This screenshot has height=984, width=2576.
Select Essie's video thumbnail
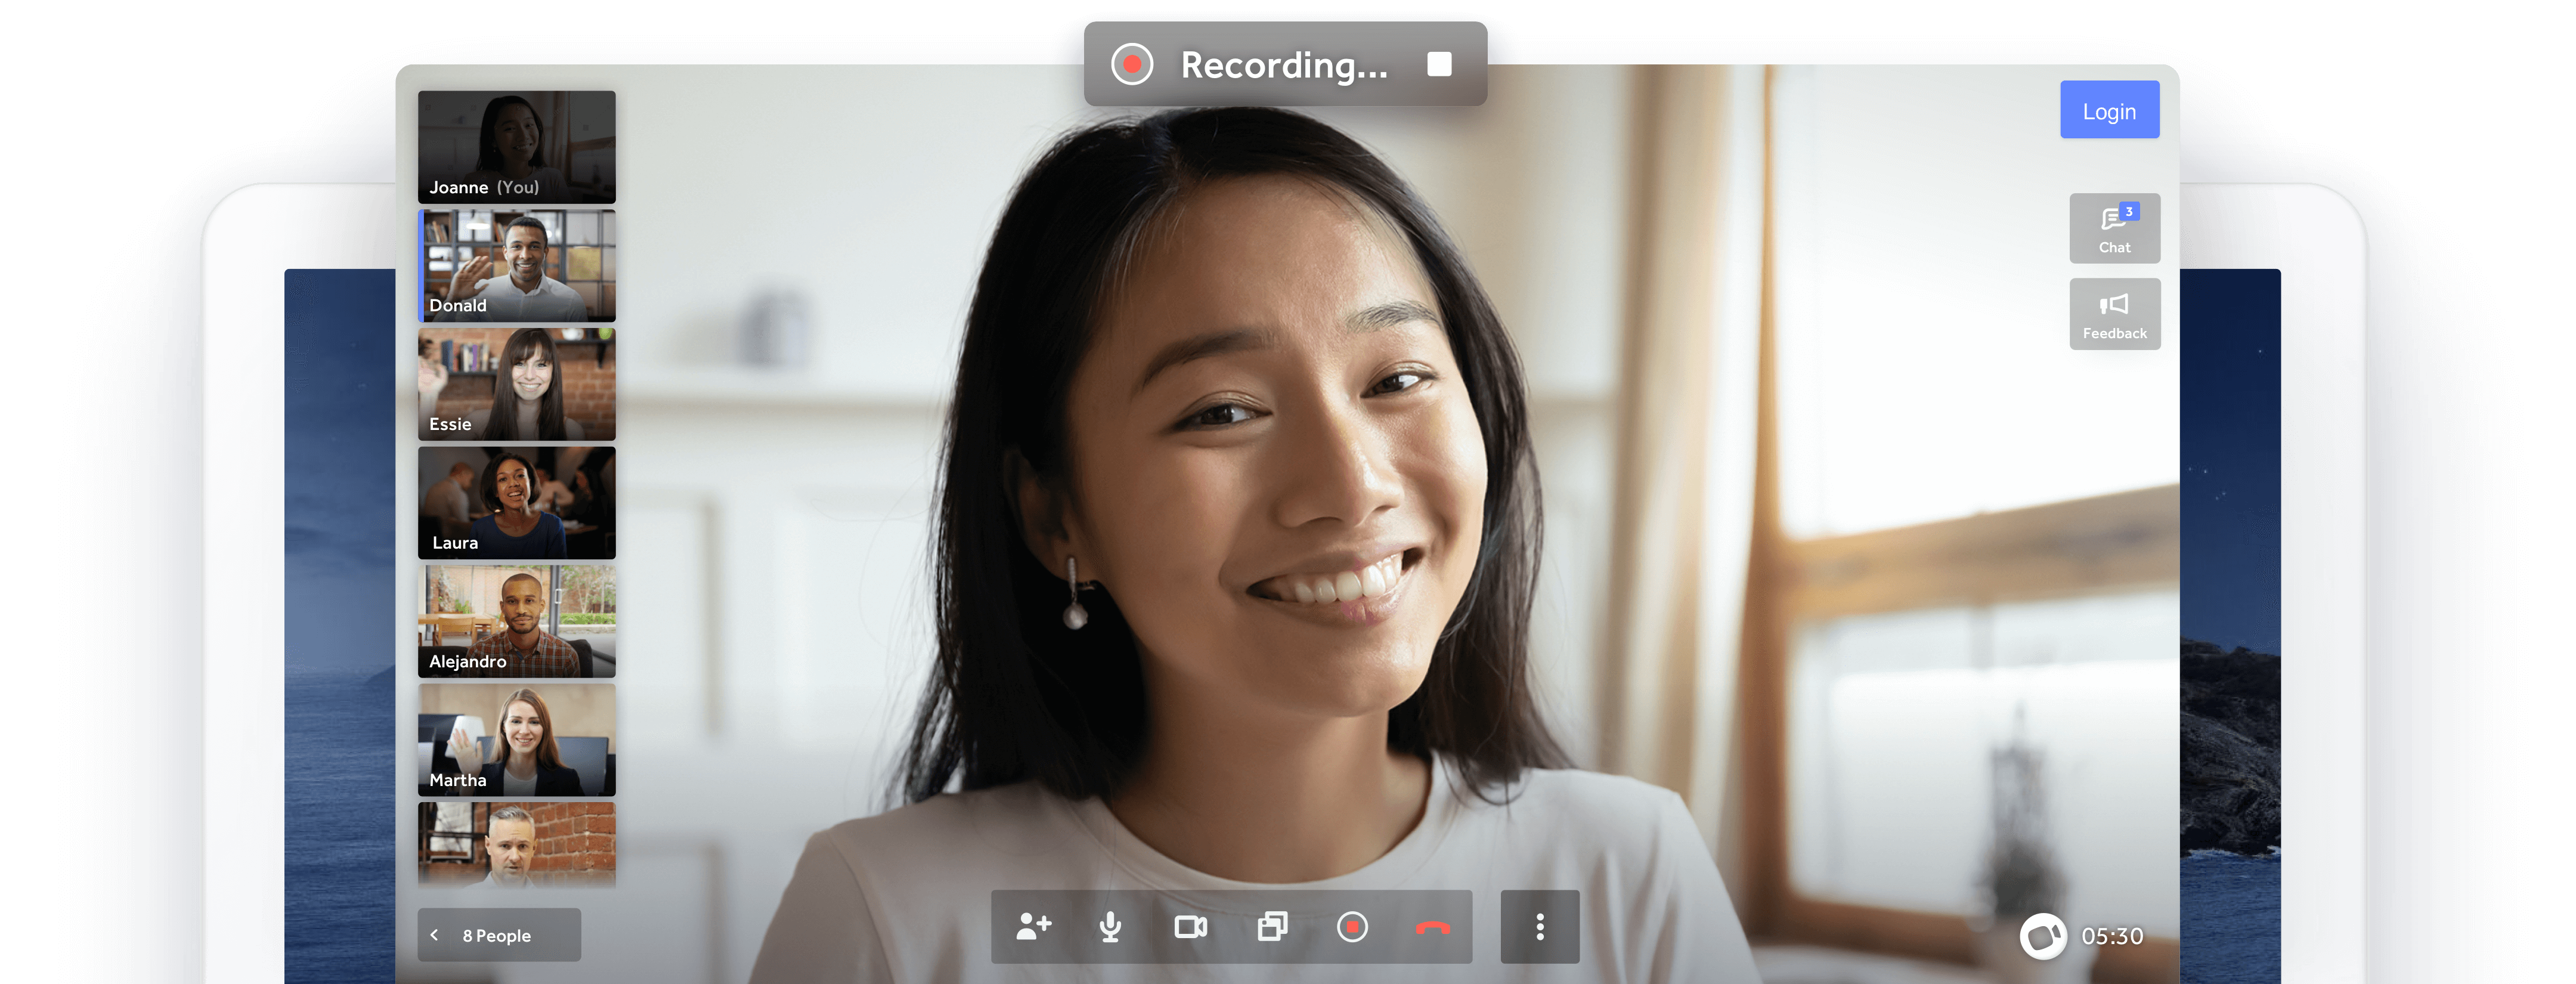coord(517,384)
